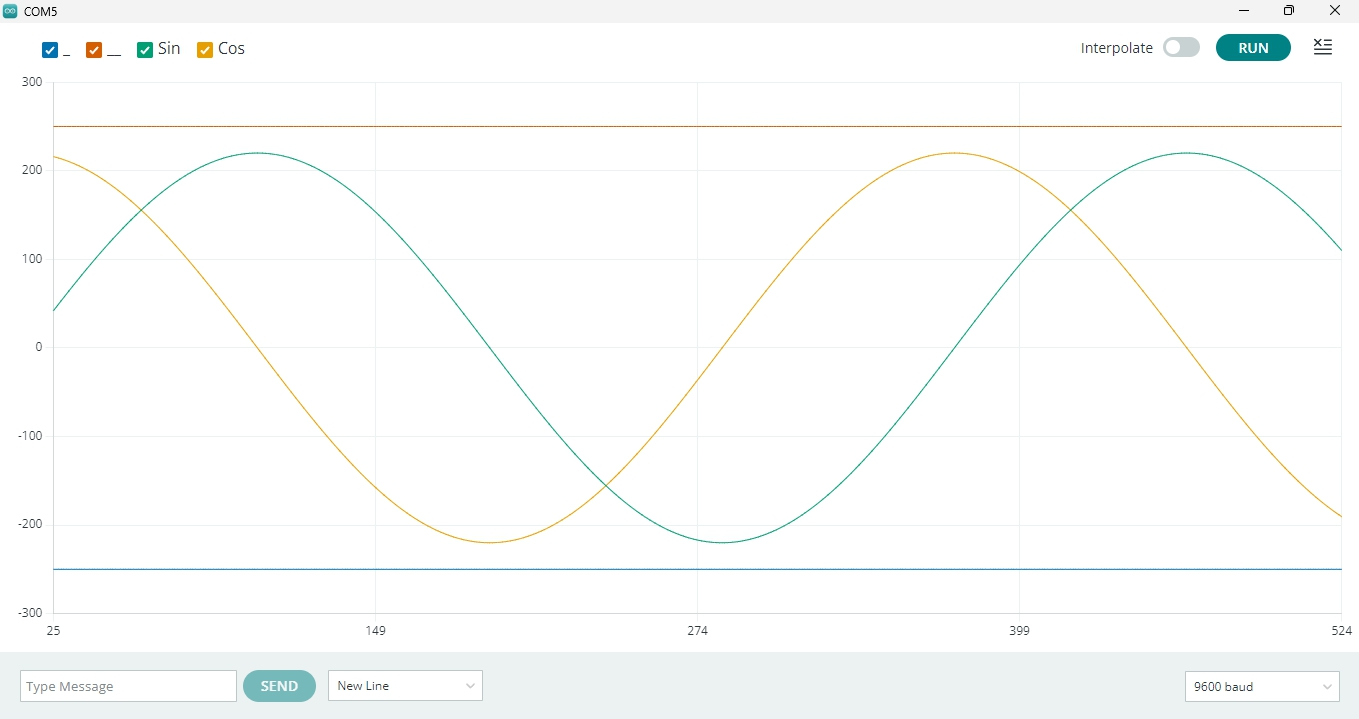Click the Interpolate switch knob
The width and height of the screenshot is (1359, 719).
coord(1173,47)
